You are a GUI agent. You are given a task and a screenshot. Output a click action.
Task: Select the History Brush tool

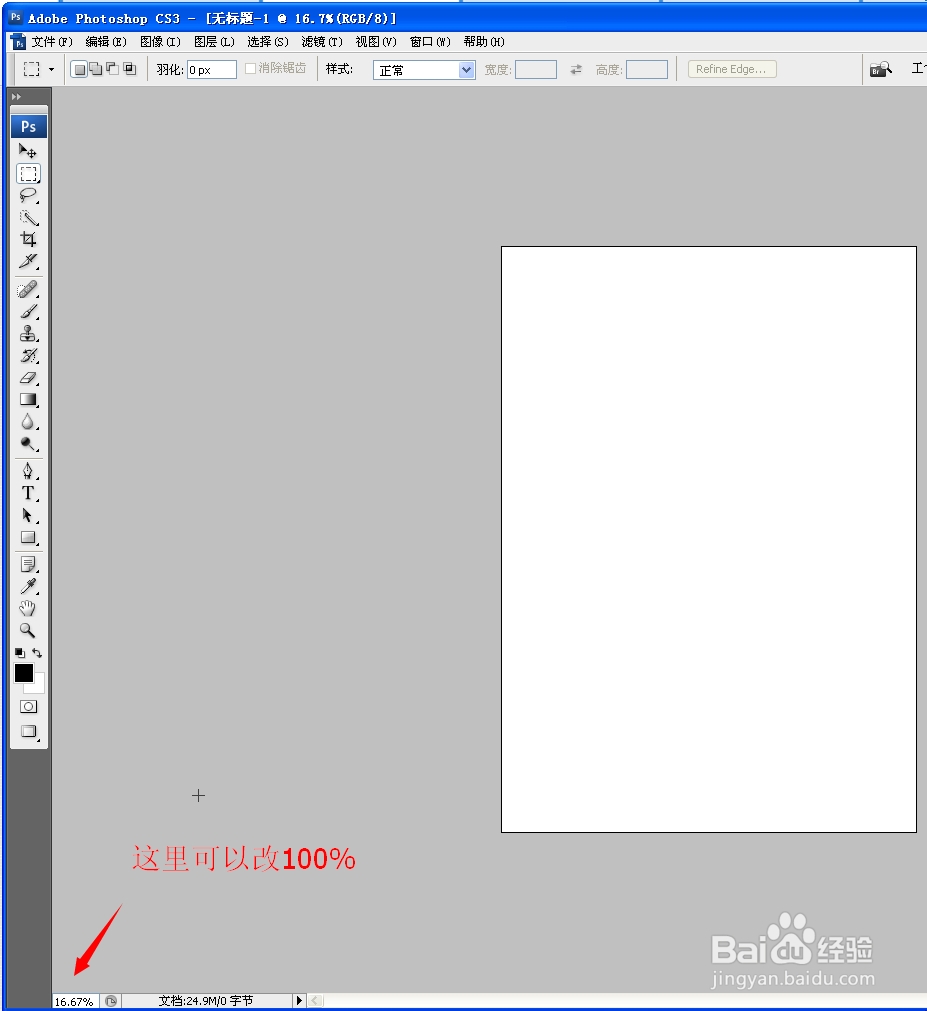coord(28,356)
